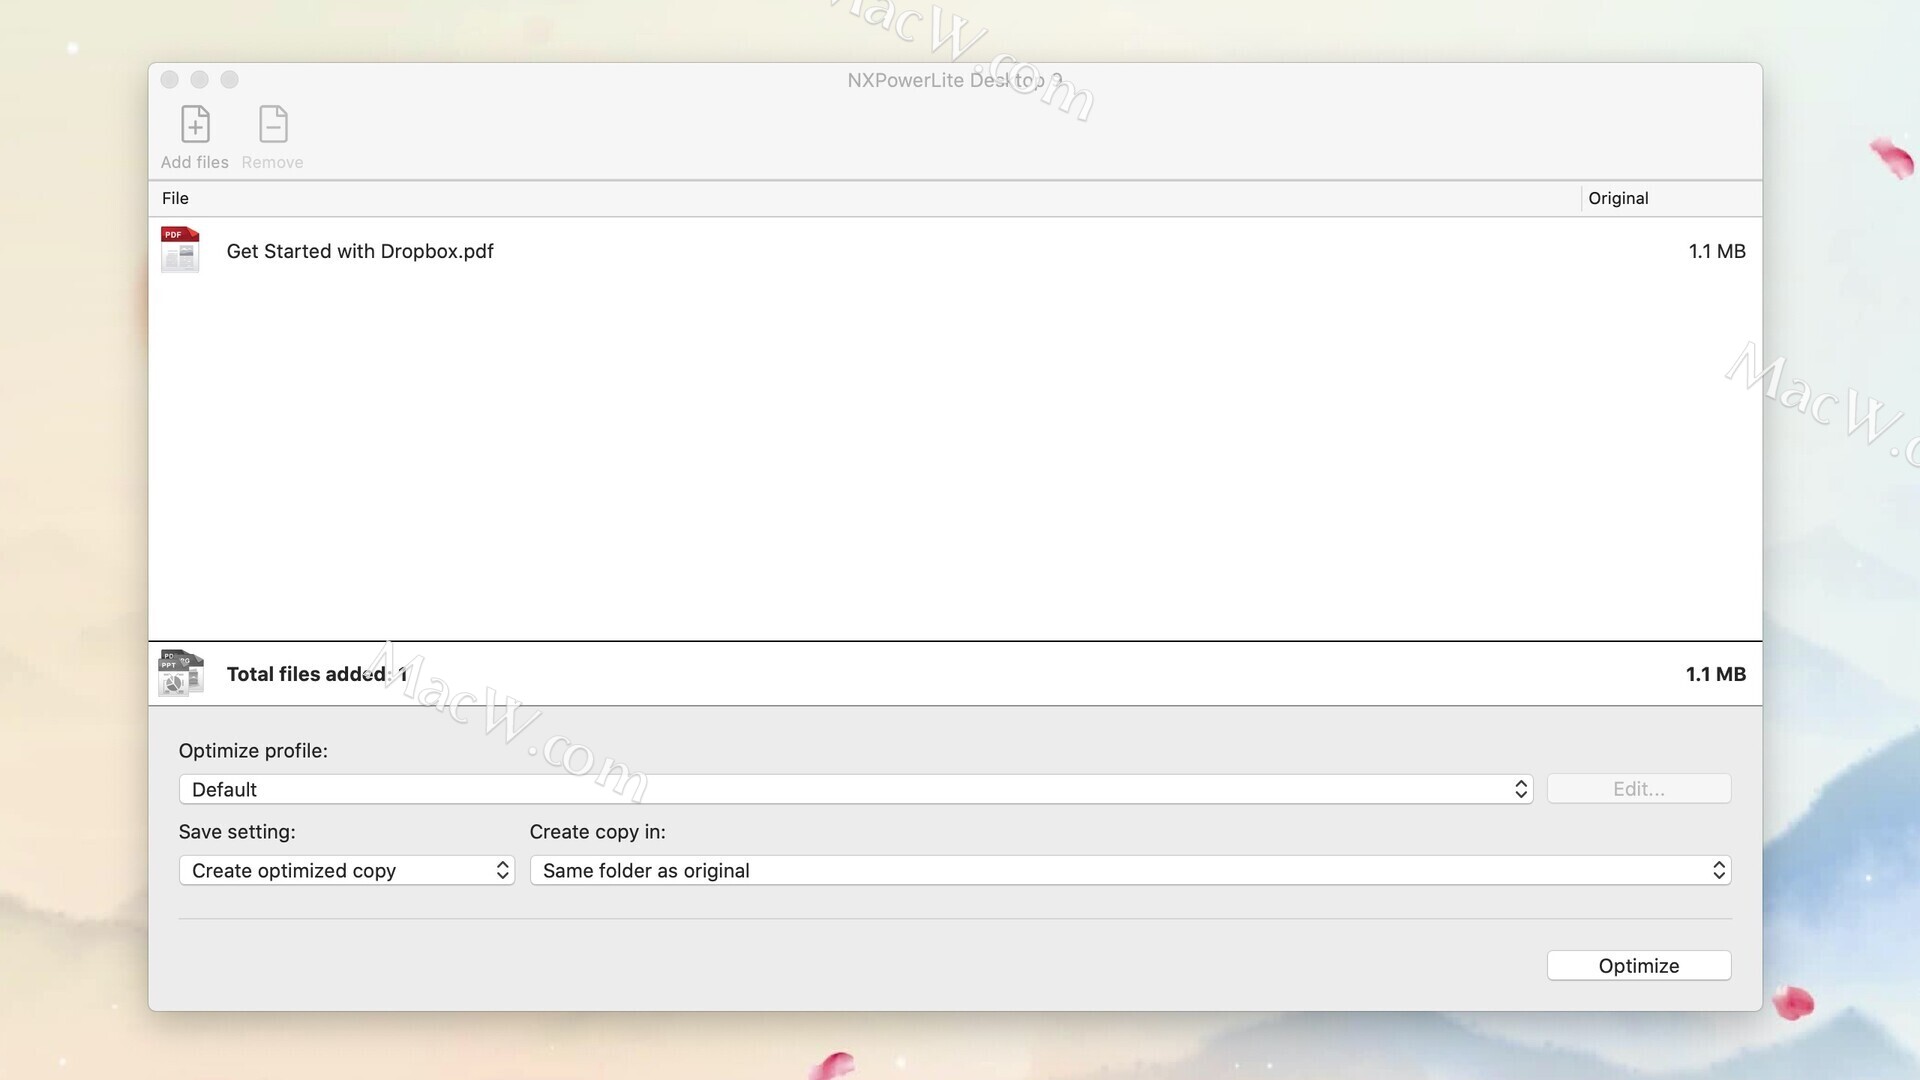Click the 1.1 MB size of Dropbox.pdf row
The height and width of the screenshot is (1080, 1920).
1717,251
